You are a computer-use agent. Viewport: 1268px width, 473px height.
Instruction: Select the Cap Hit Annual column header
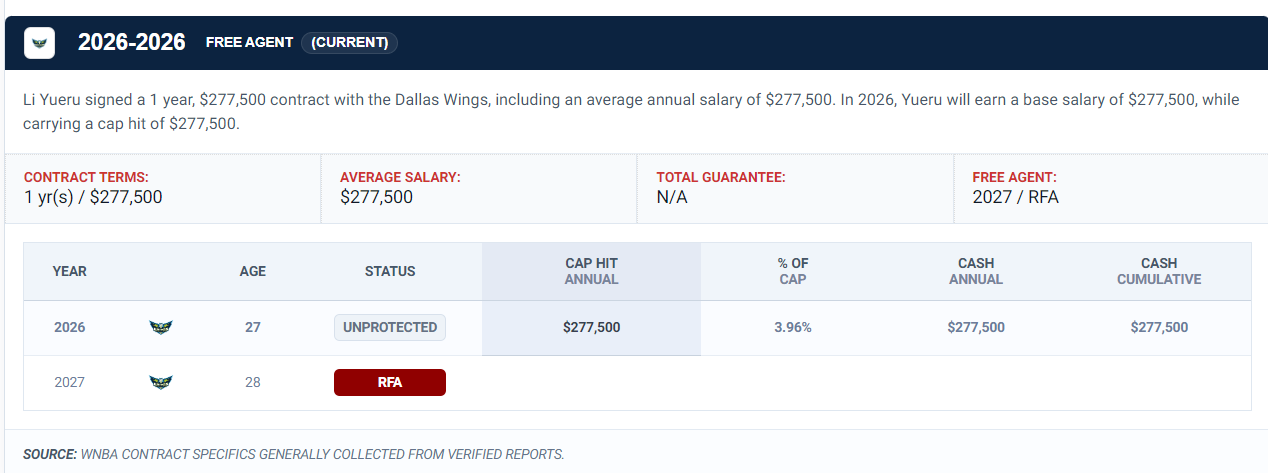(591, 271)
